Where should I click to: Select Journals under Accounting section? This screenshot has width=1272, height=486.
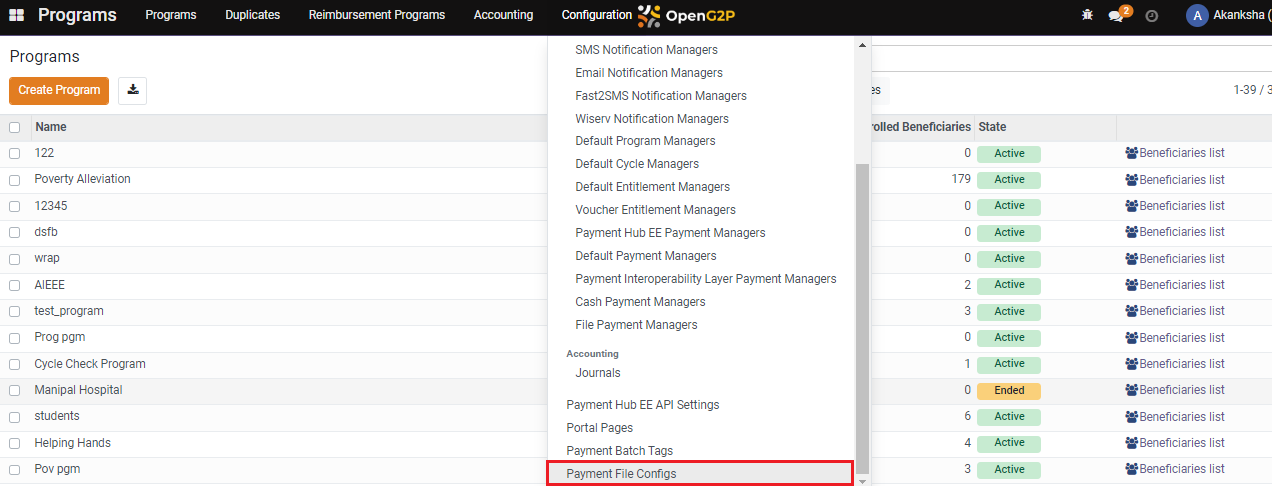598,373
